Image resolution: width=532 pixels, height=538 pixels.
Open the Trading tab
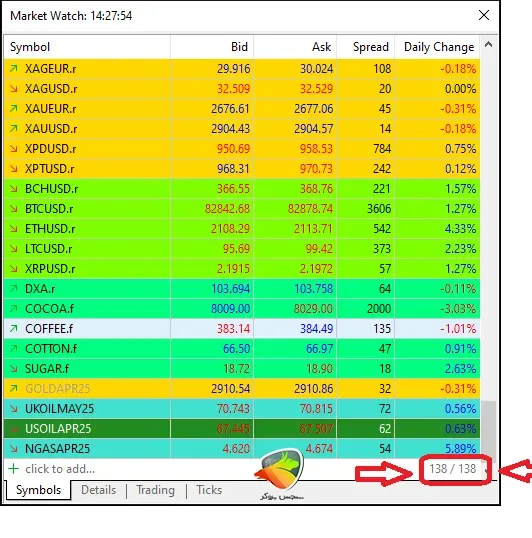[x=155, y=490]
